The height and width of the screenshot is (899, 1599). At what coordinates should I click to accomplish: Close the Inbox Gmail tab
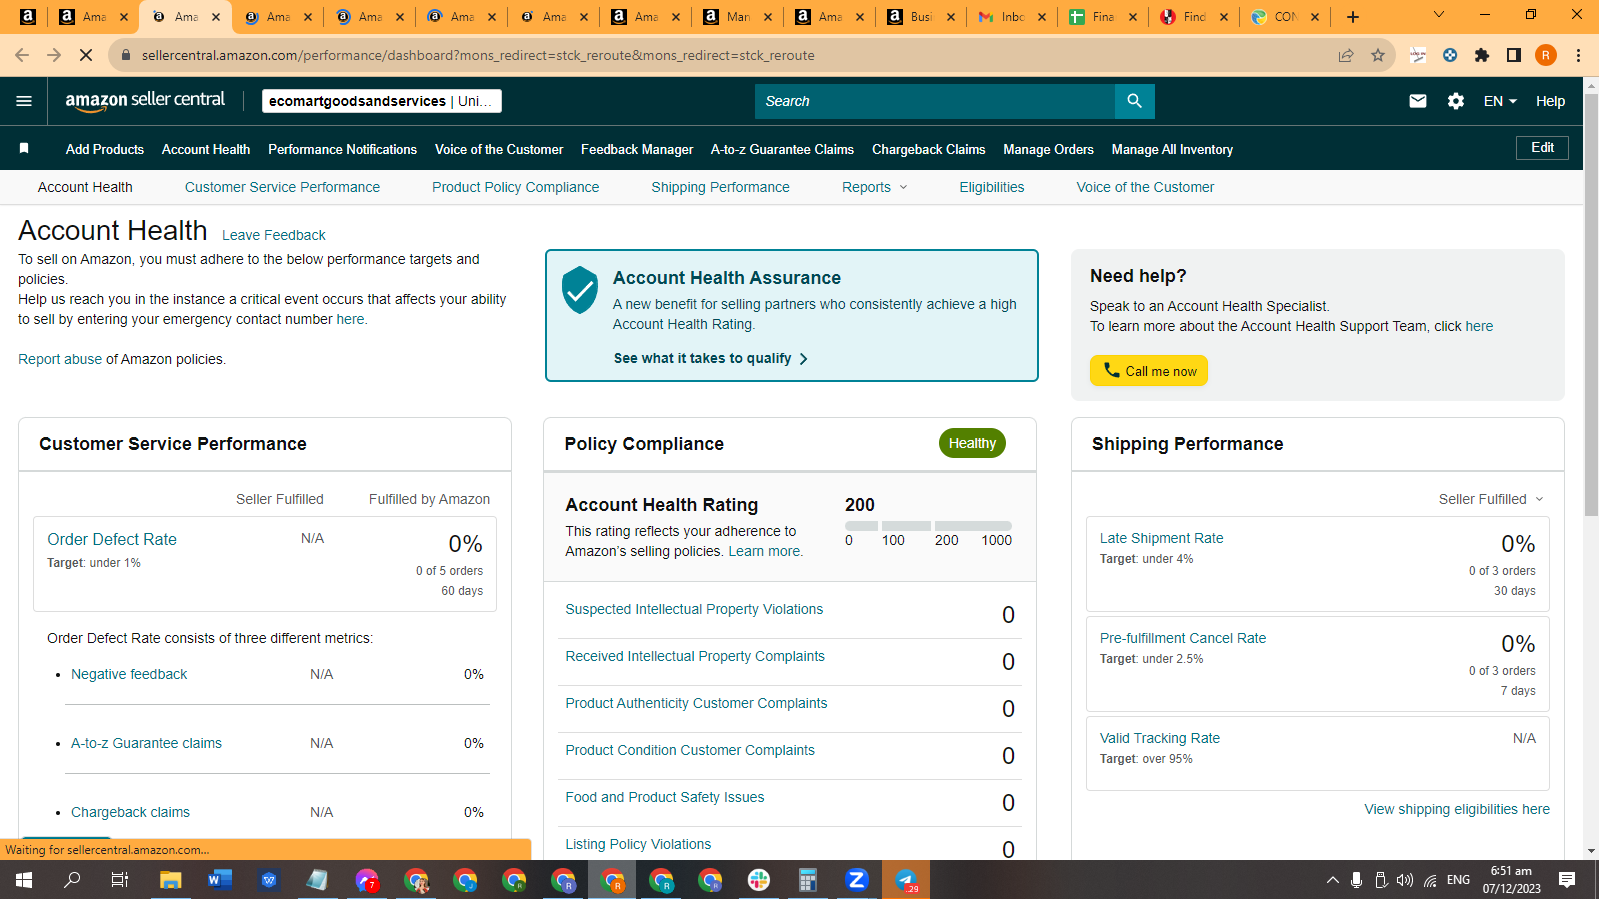1041,17
